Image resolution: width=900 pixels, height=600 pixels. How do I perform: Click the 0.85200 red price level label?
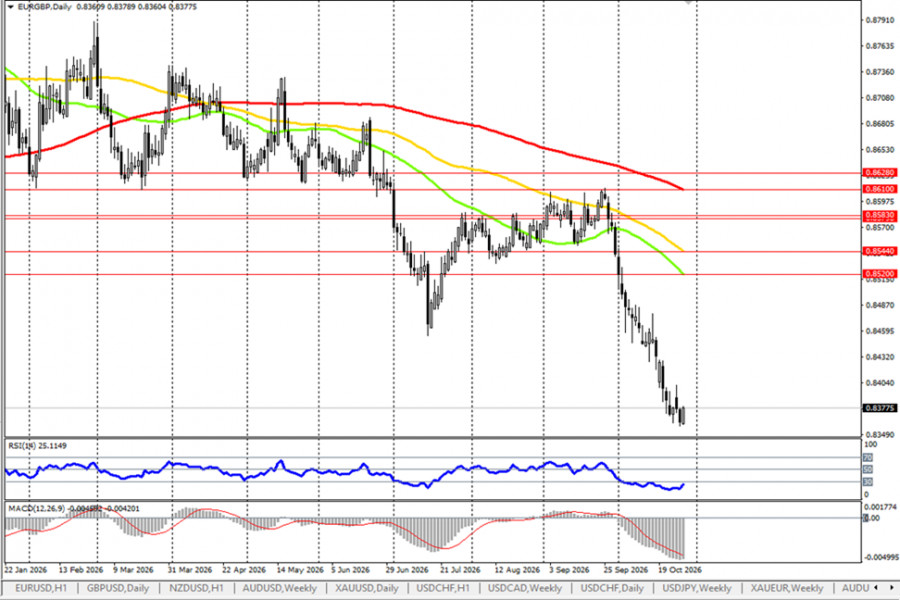click(879, 274)
